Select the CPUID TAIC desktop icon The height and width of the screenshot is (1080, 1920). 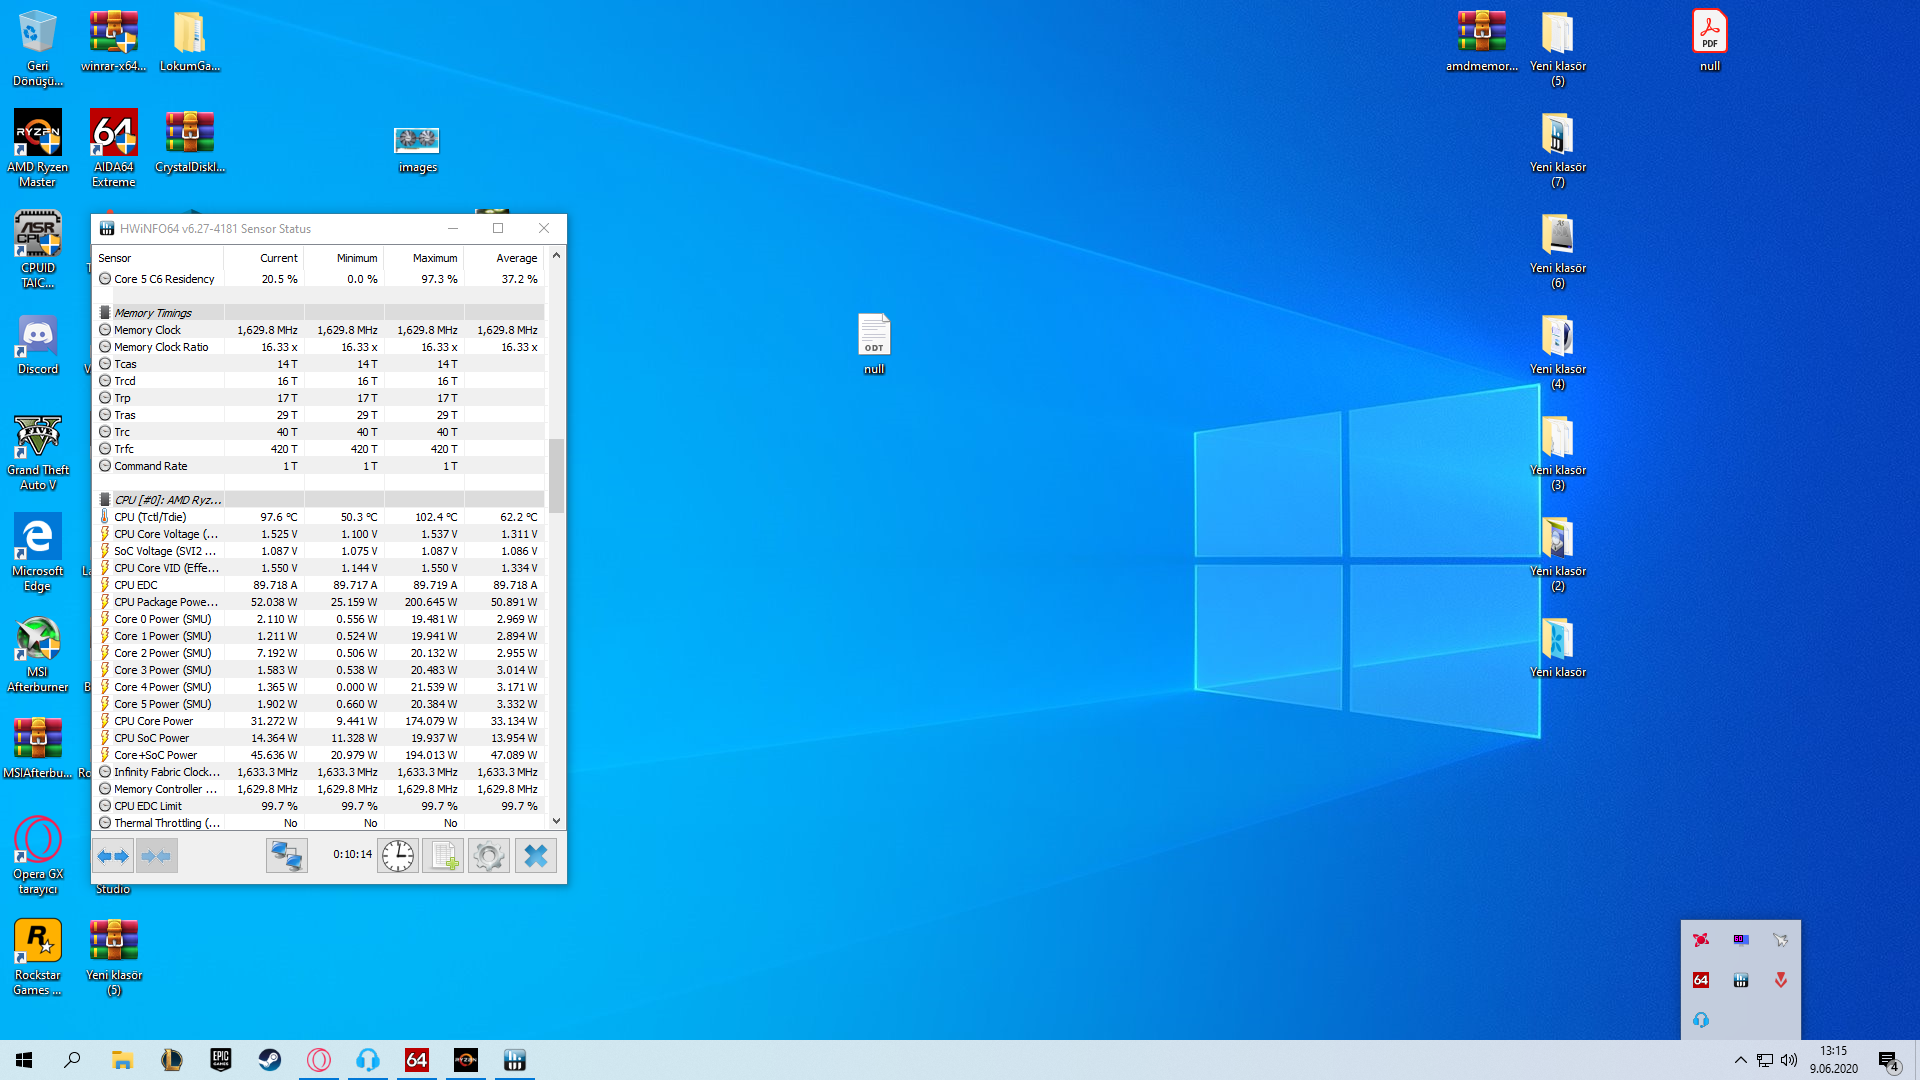[x=38, y=249]
